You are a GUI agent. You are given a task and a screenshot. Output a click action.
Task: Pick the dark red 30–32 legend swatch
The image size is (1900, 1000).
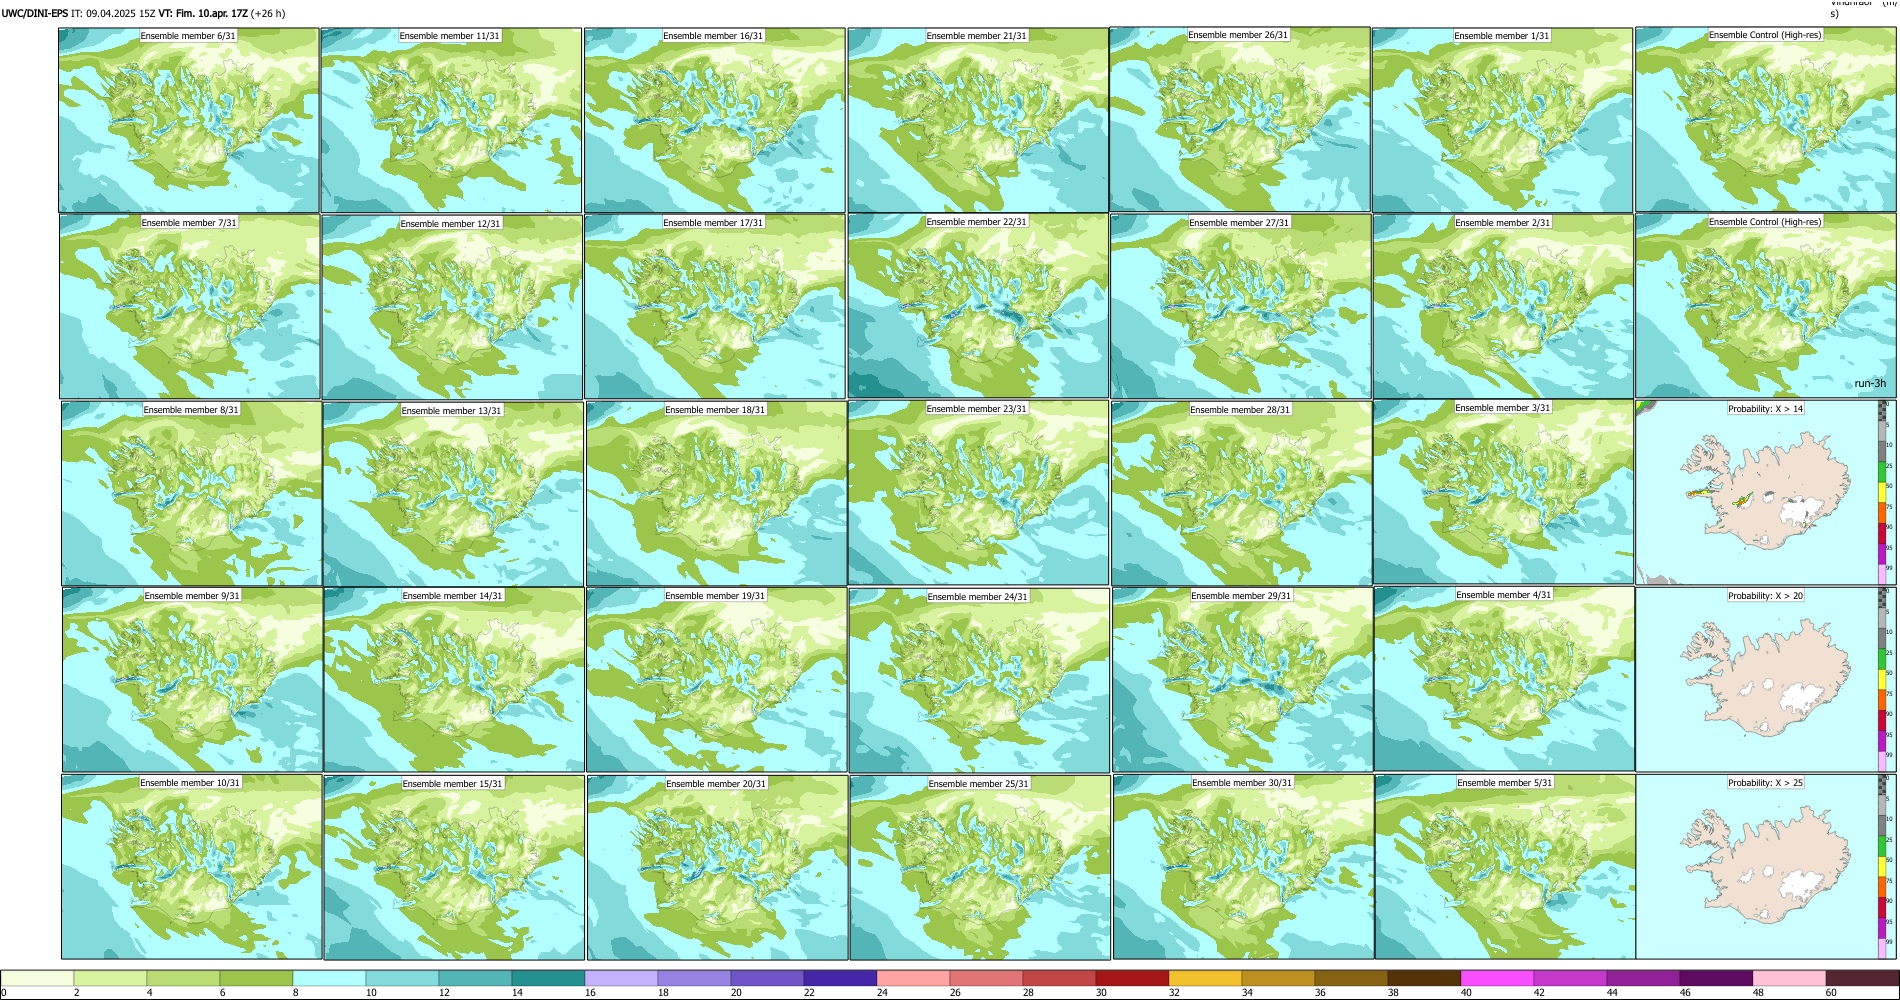click(x=1132, y=979)
